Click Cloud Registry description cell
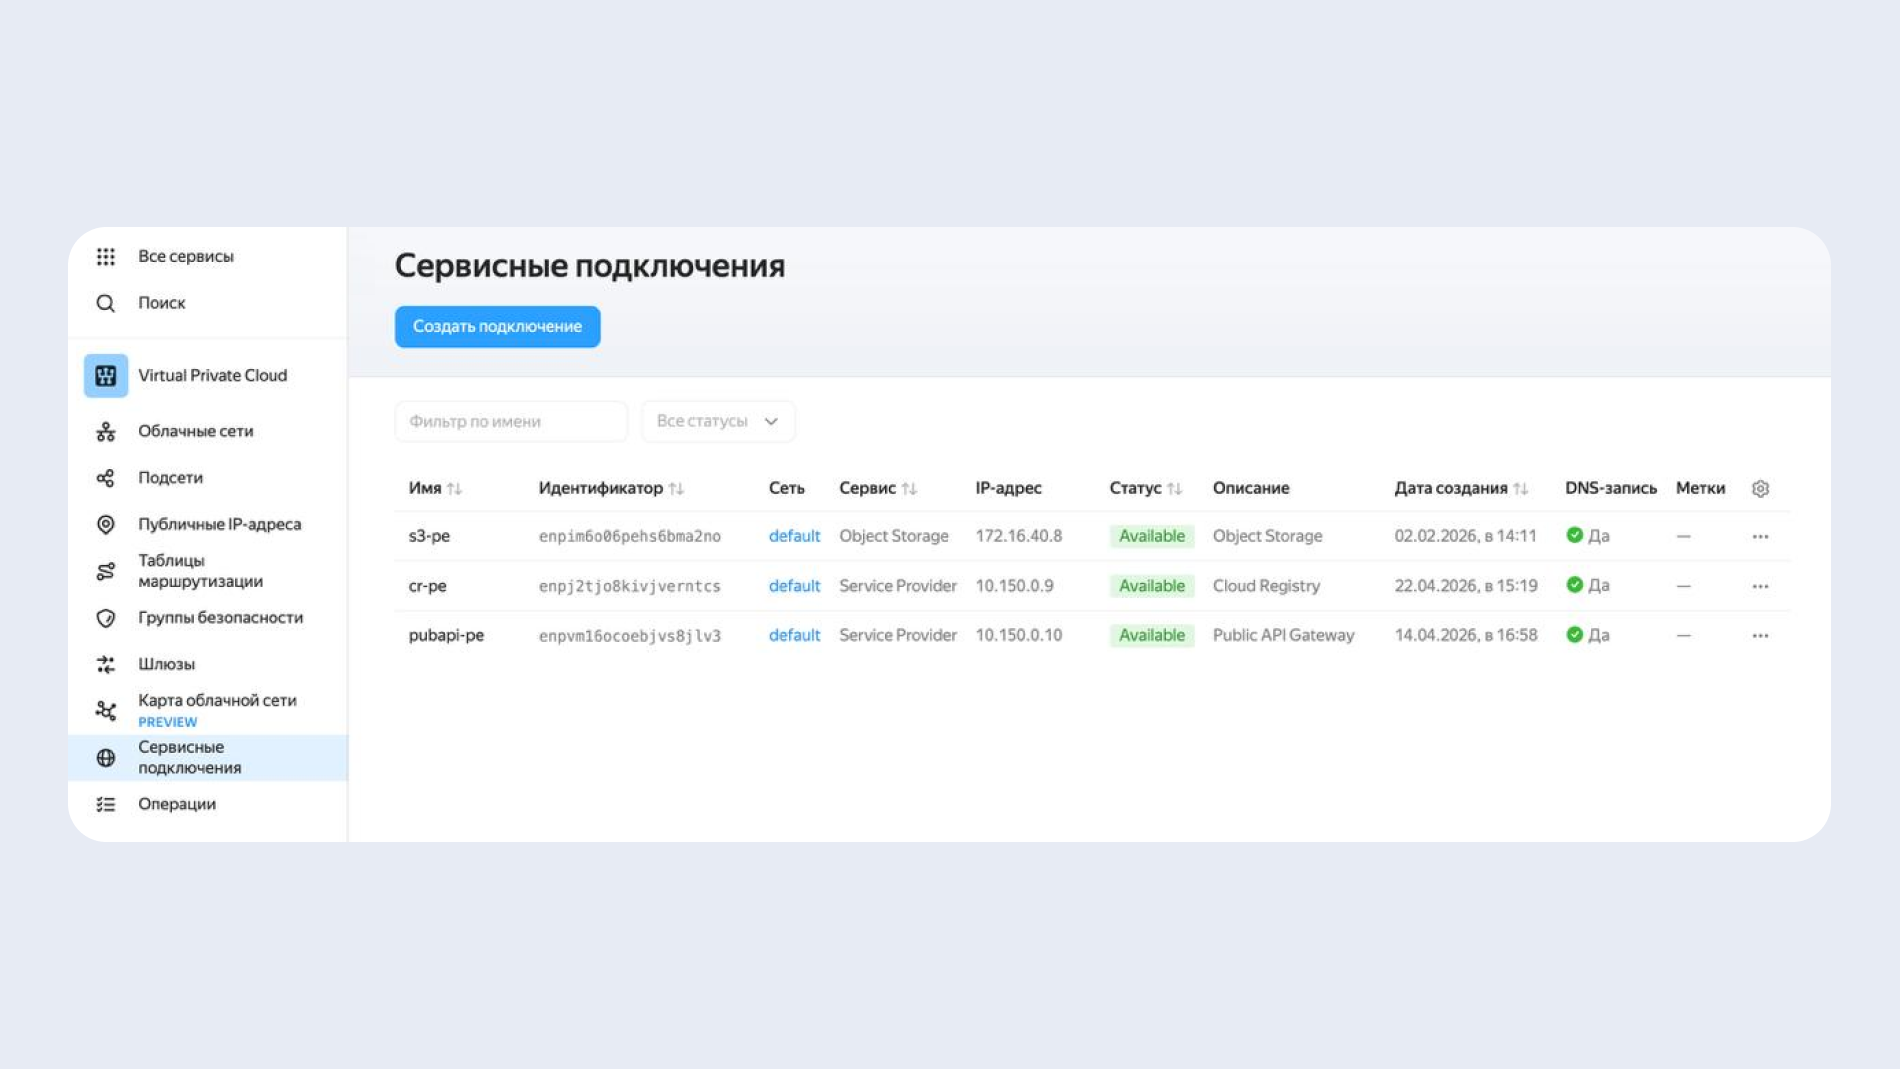This screenshot has width=1900, height=1069. pos(1267,586)
